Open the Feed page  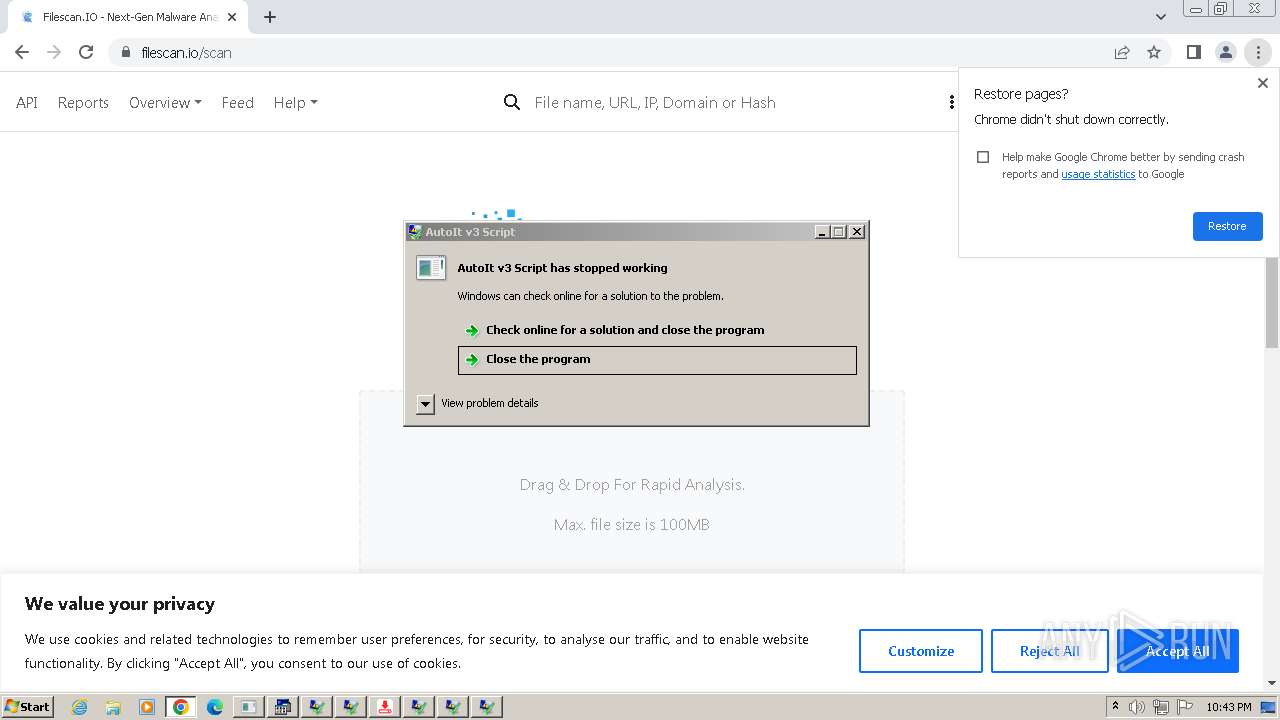point(237,102)
